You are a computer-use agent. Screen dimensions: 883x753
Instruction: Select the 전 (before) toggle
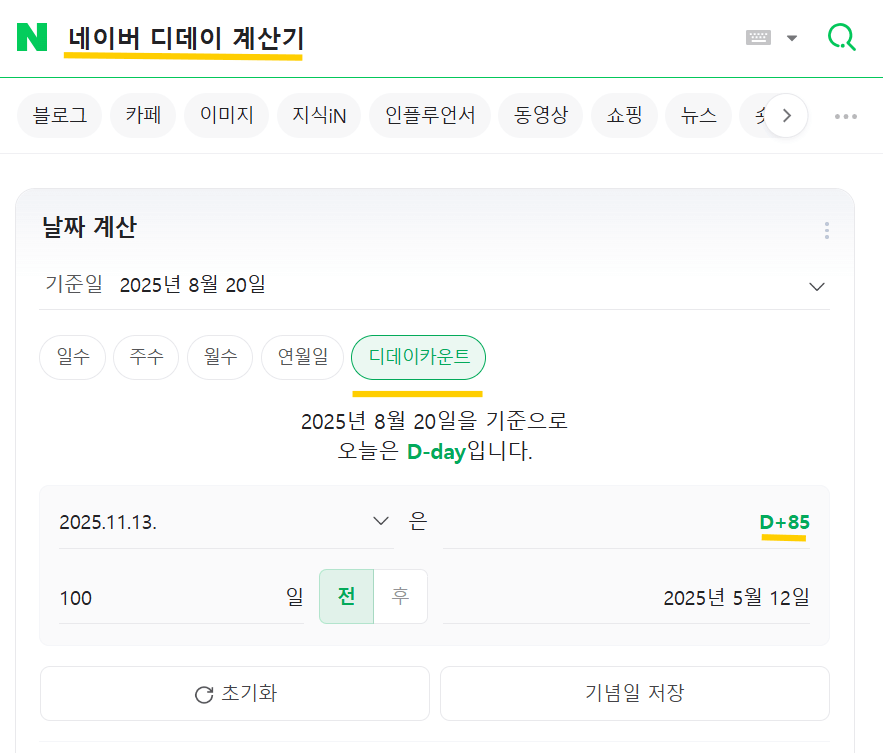click(347, 597)
